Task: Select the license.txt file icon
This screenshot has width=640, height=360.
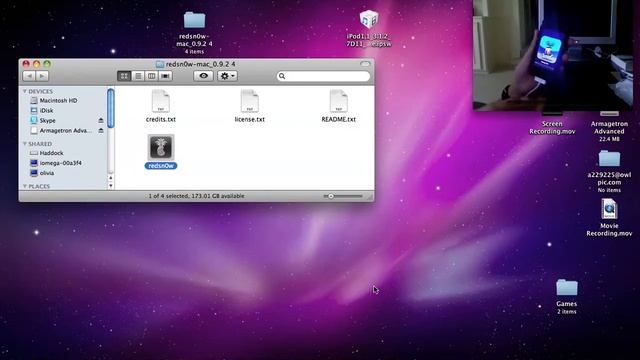Action: tap(249, 101)
